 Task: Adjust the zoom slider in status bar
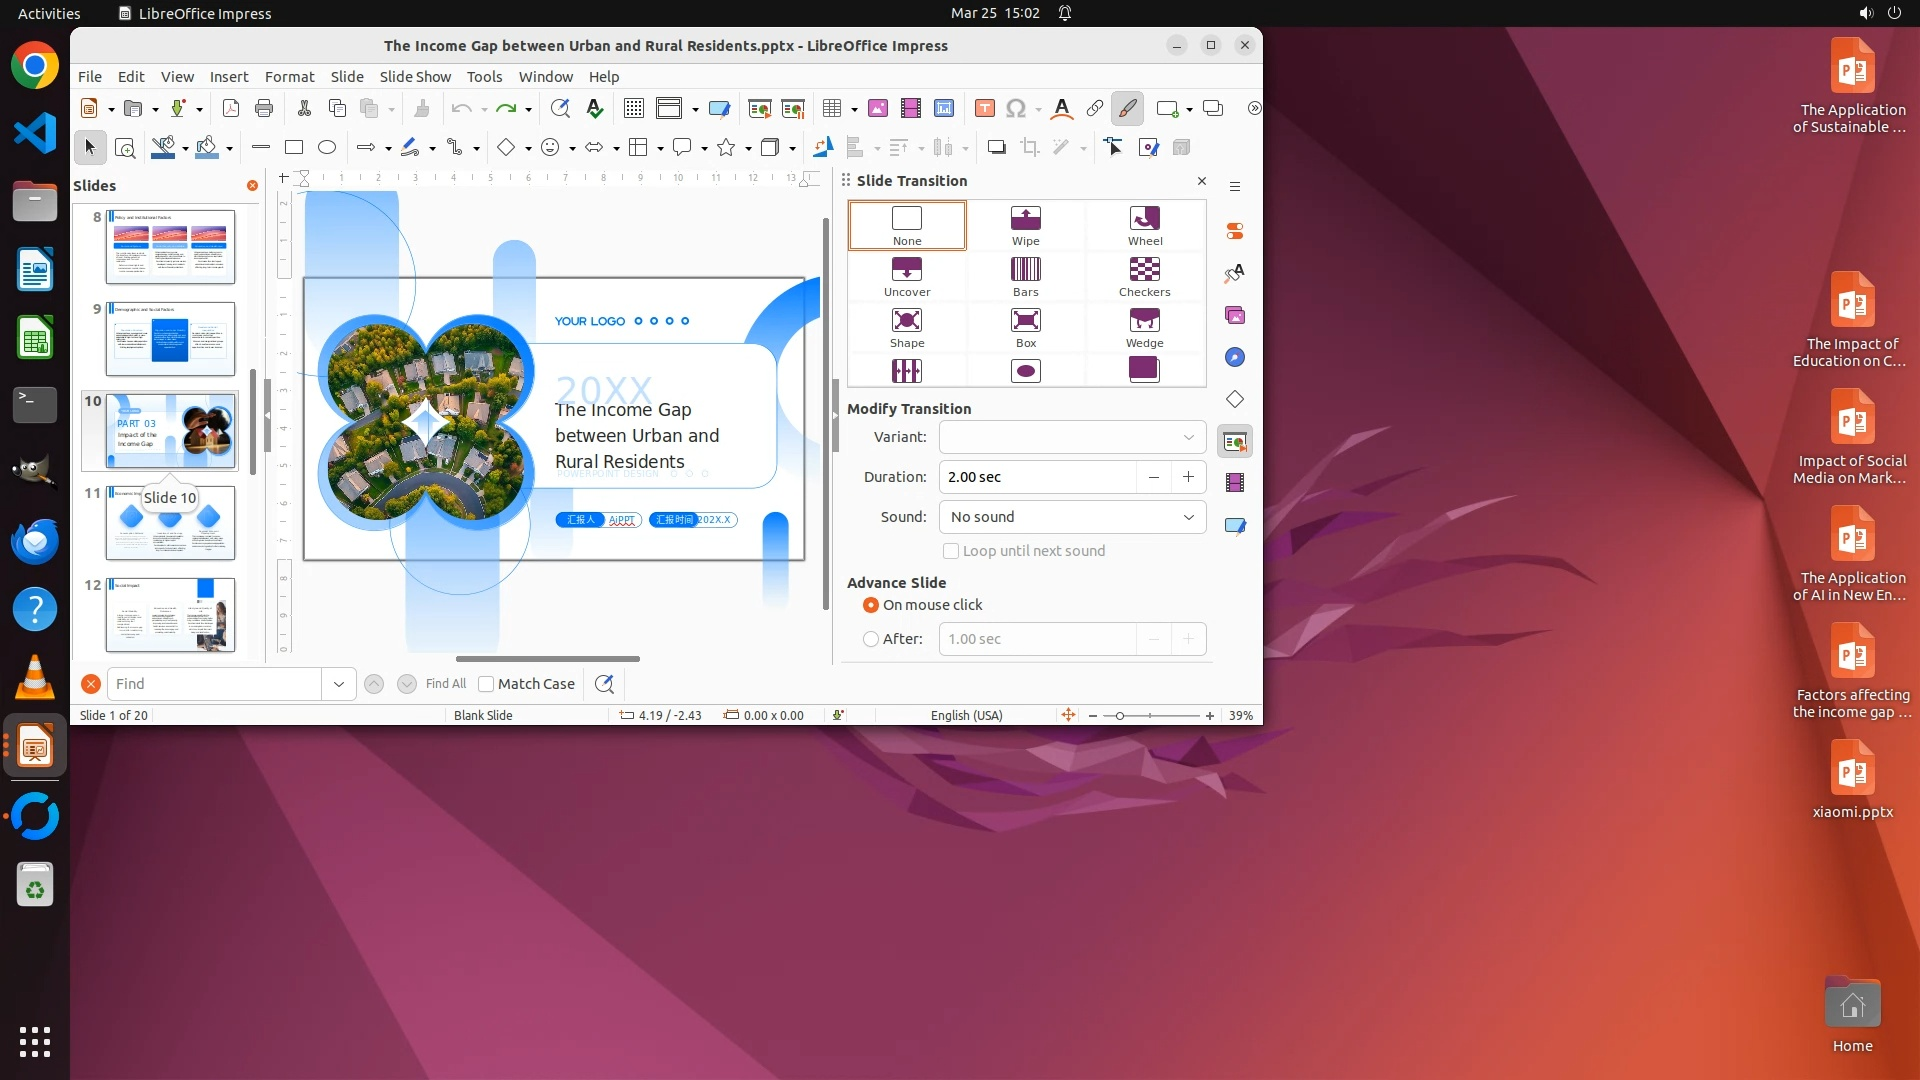[1120, 716]
